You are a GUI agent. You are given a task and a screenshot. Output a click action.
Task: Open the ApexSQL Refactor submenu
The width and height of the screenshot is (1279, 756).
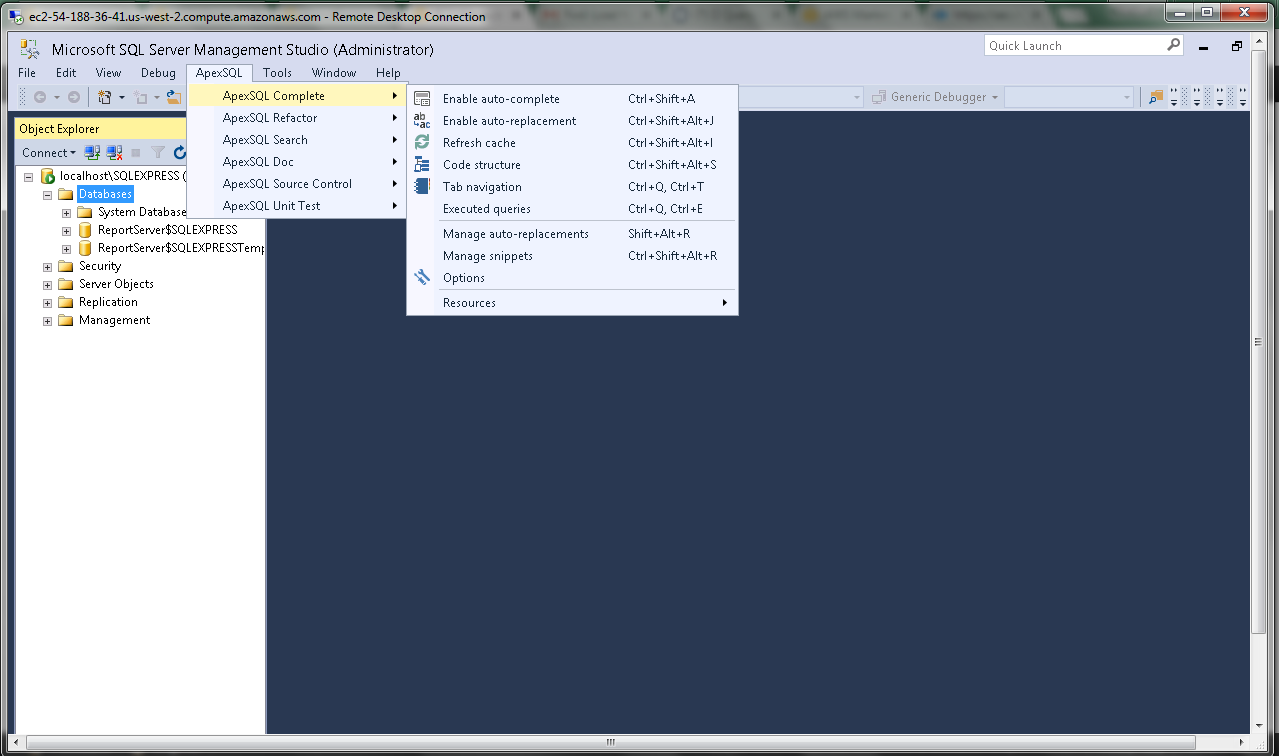point(270,118)
